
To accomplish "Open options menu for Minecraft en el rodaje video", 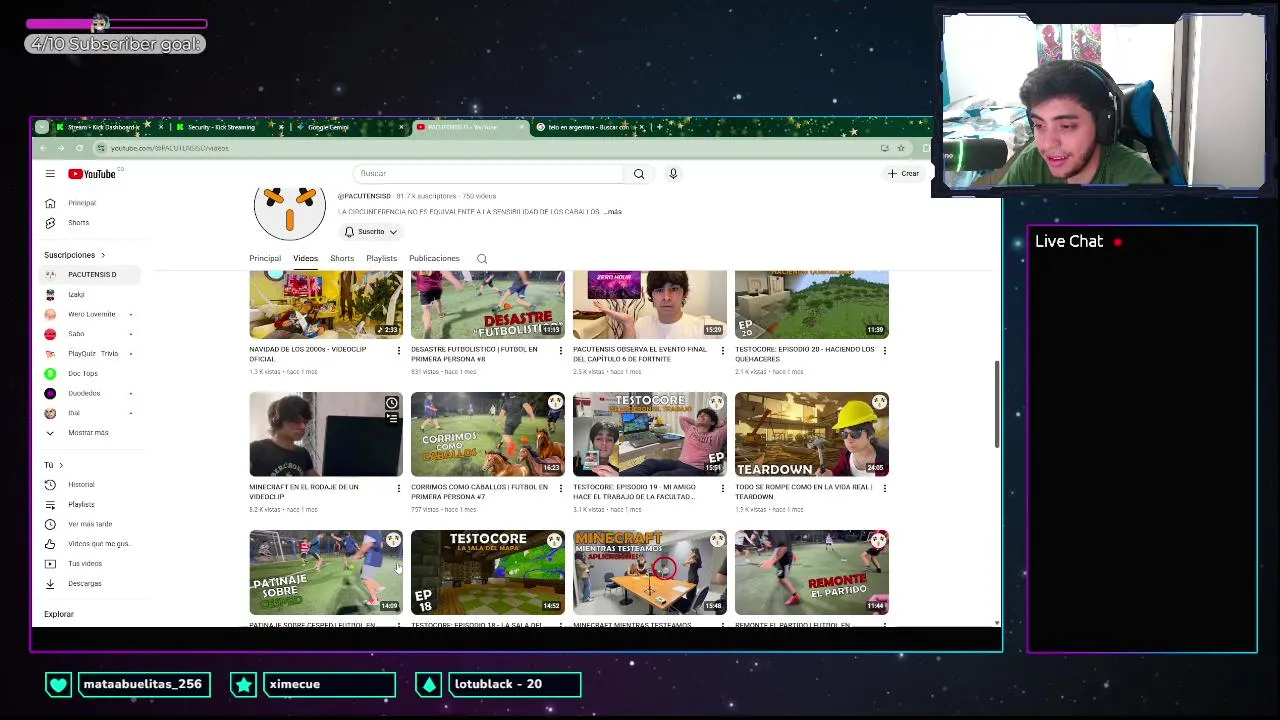I will (398, 489).
